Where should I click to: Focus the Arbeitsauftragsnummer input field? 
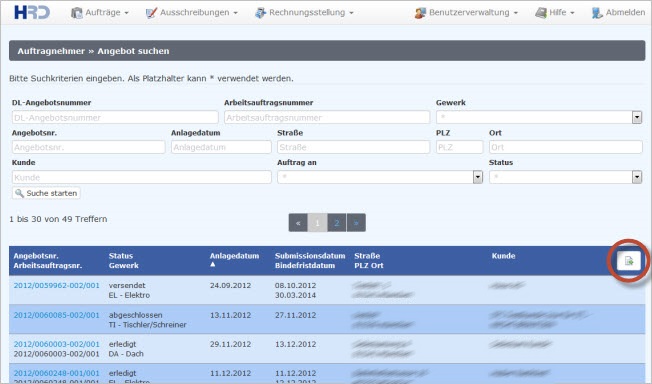[327, 118]
